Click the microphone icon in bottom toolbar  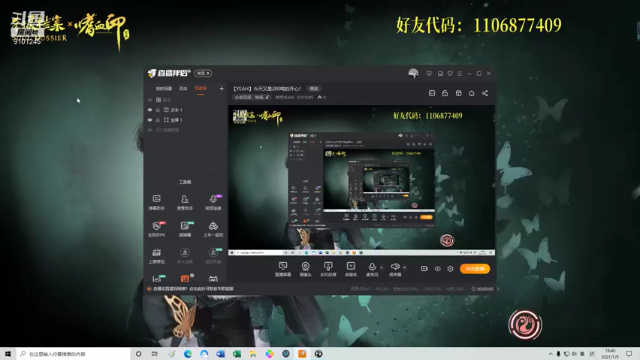tap(372, 267)
